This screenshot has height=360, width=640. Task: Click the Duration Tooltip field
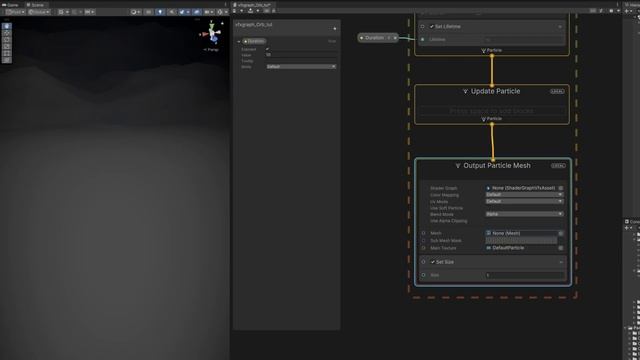(301, 60)
